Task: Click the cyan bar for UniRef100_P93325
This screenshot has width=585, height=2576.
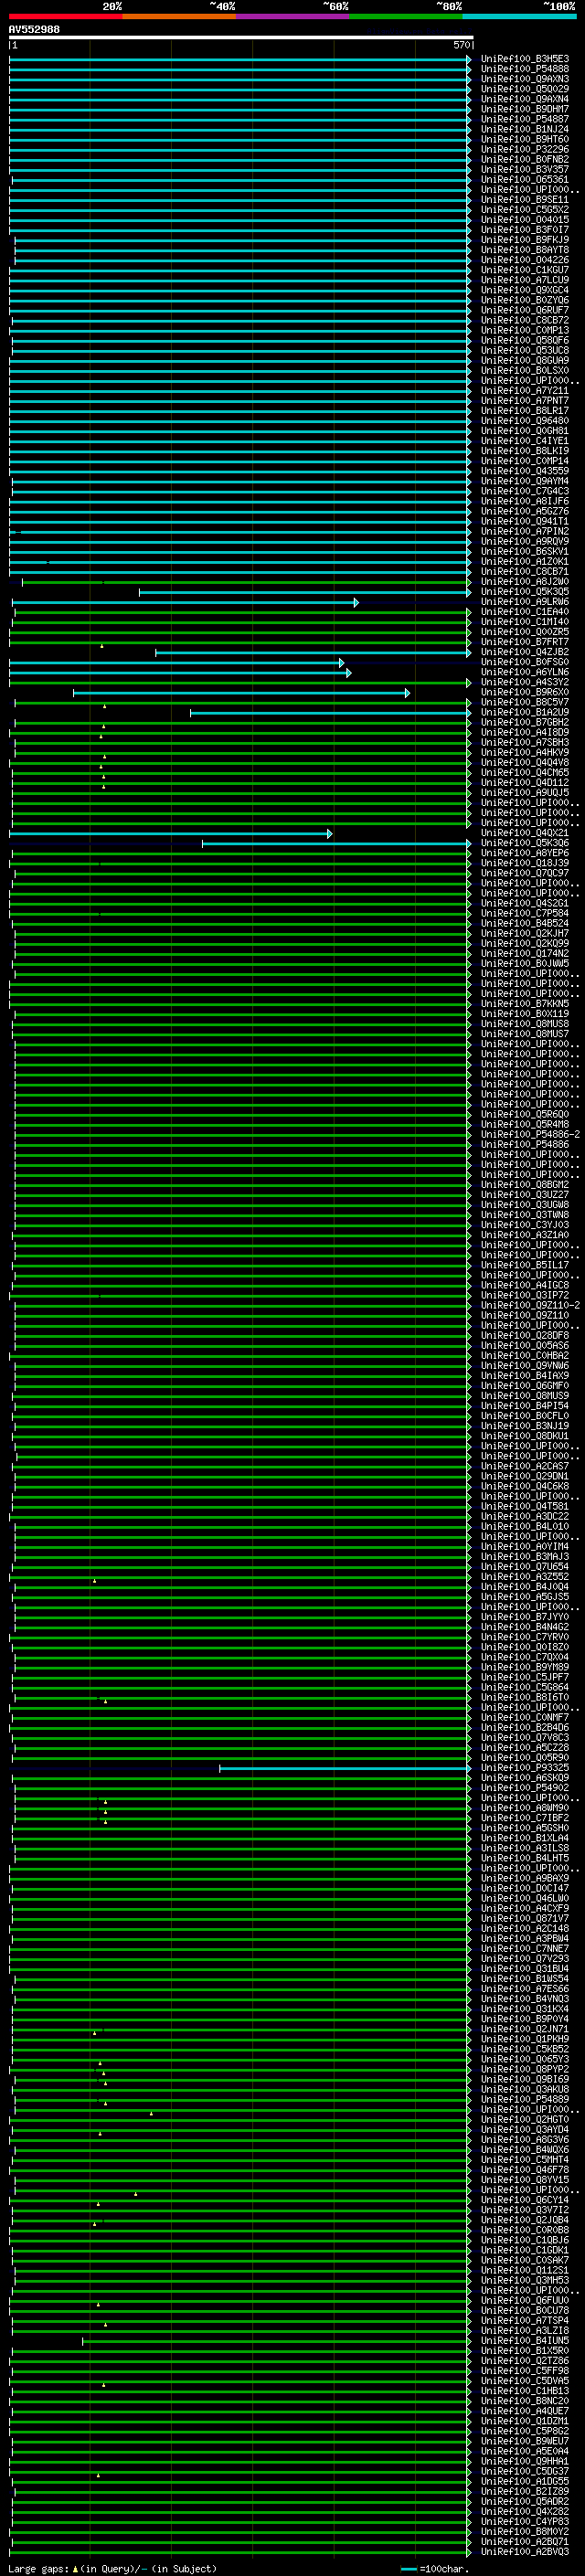Action: (x=345, y=1768)
